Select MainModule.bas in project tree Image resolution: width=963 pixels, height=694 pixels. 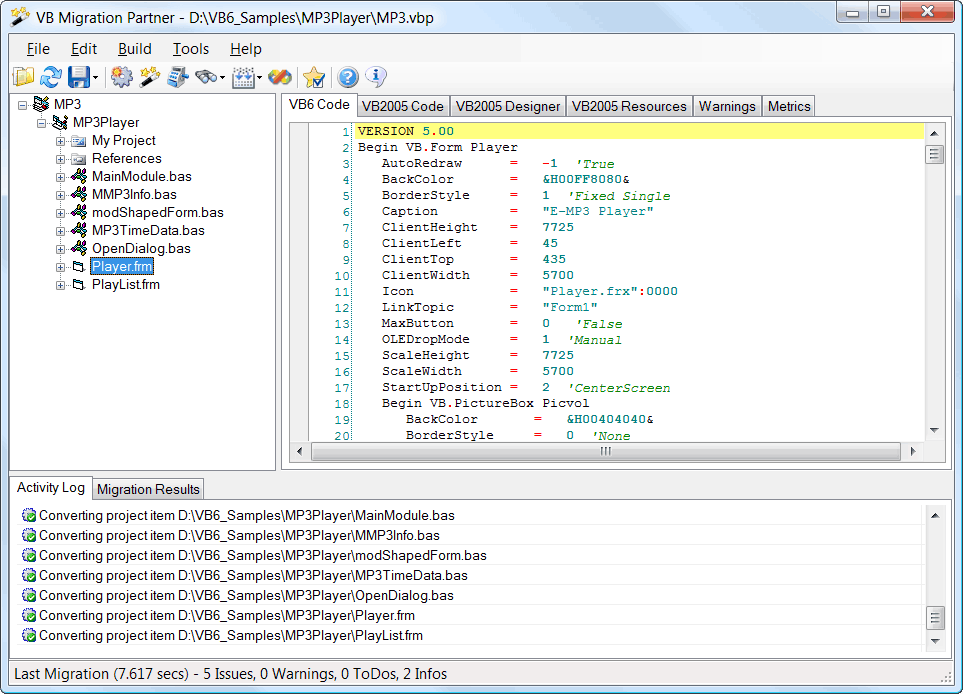coord(141,176)
